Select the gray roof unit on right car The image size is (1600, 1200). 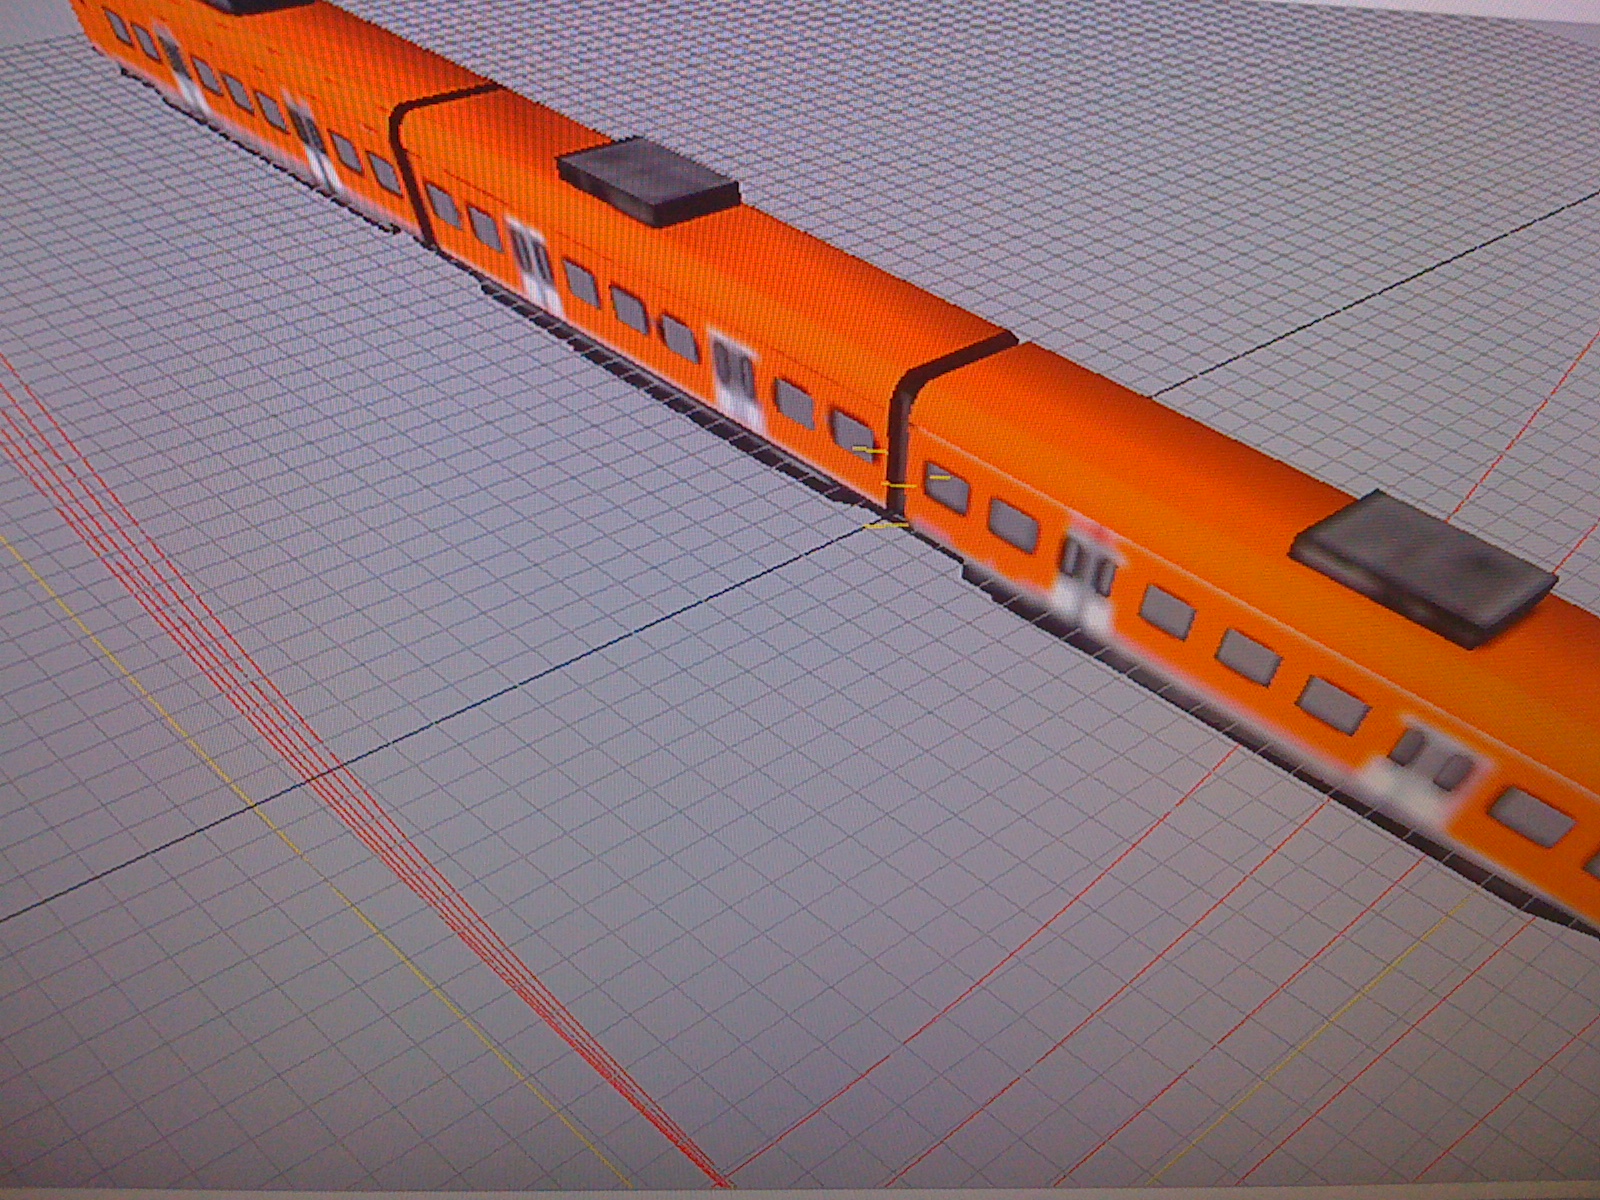coord(1425,567)
